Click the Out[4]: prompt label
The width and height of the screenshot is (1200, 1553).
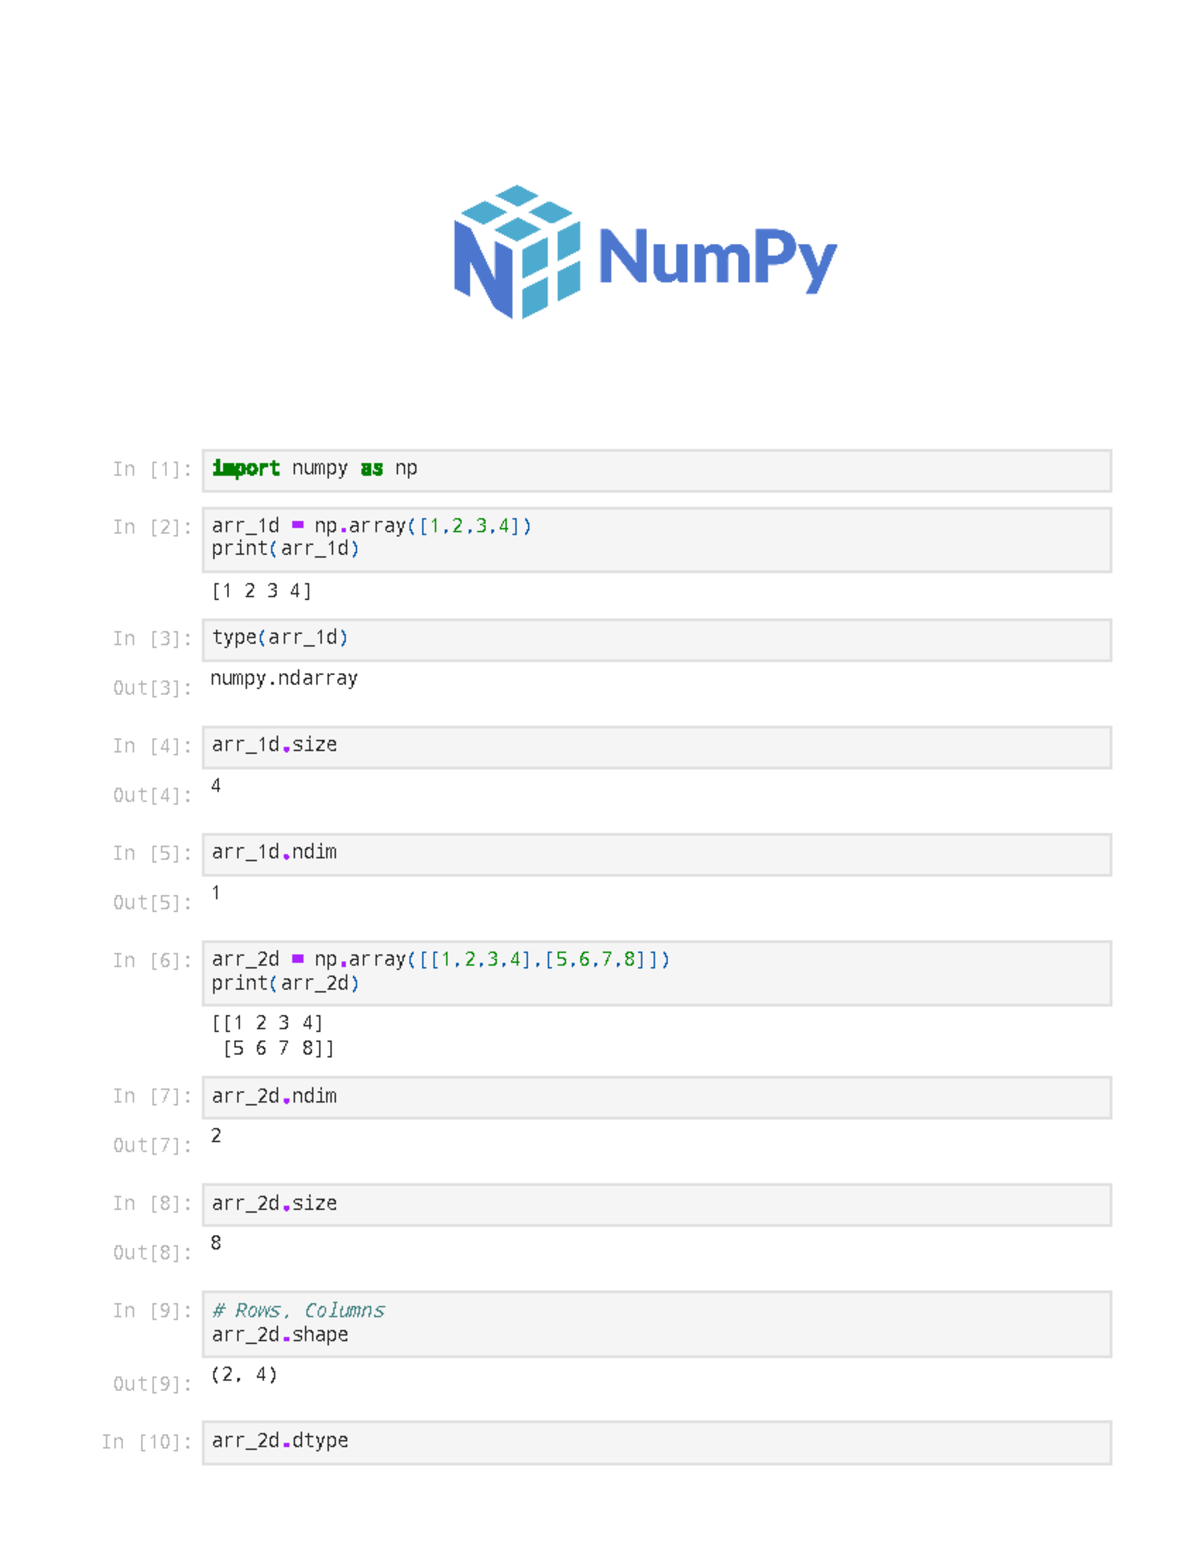(x=152, y=795)
